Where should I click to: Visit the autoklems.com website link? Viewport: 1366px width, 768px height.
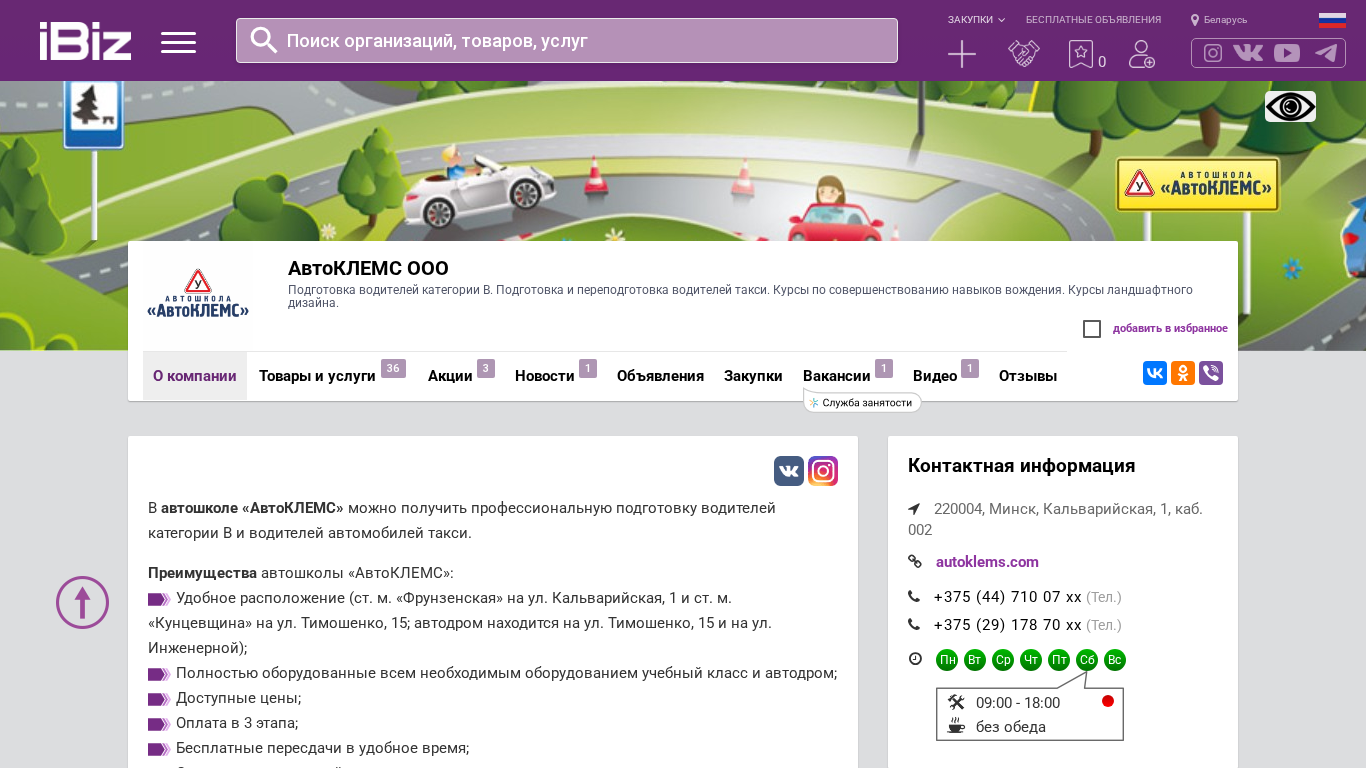tap(987, 562)
